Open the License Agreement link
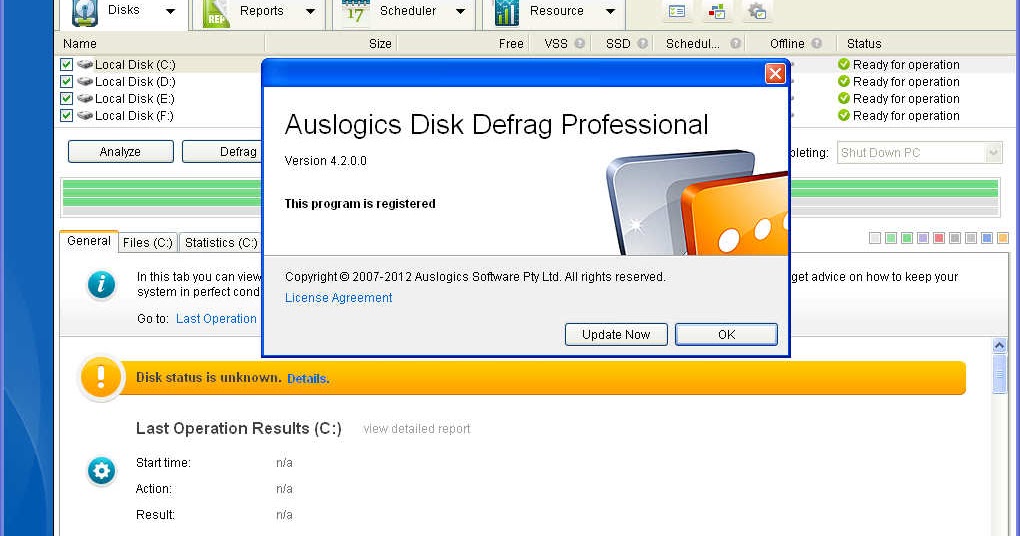 338,298
